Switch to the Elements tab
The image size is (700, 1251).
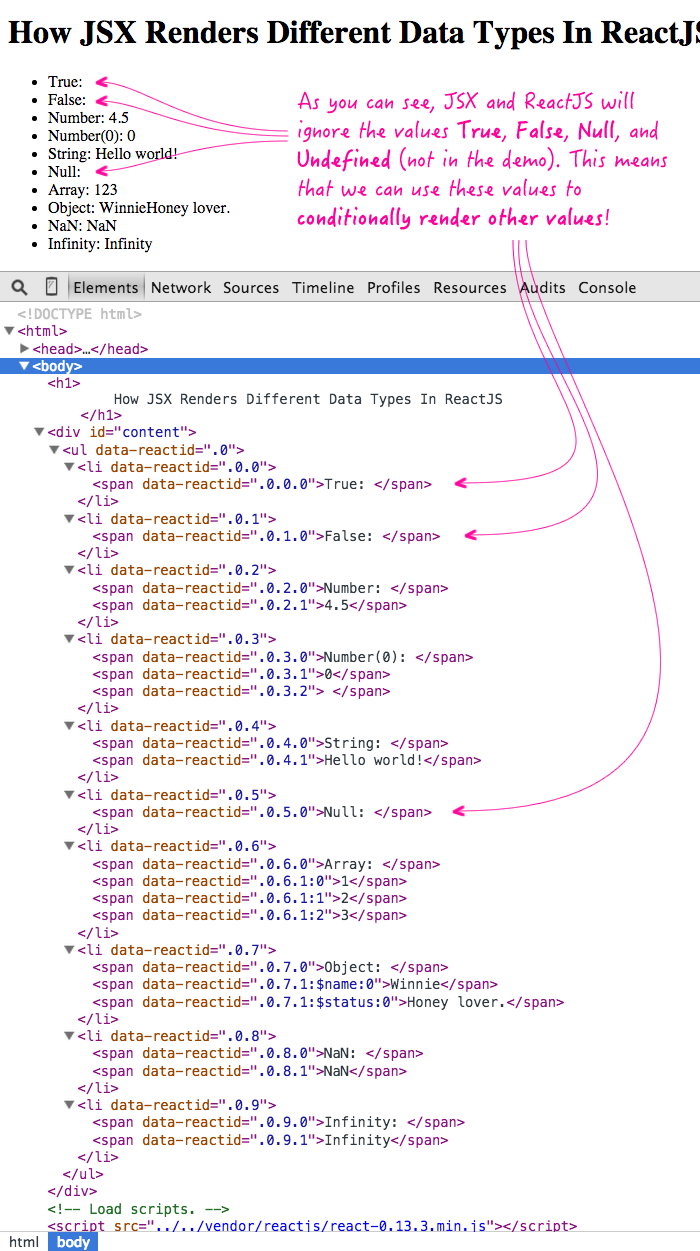(106, 287)
